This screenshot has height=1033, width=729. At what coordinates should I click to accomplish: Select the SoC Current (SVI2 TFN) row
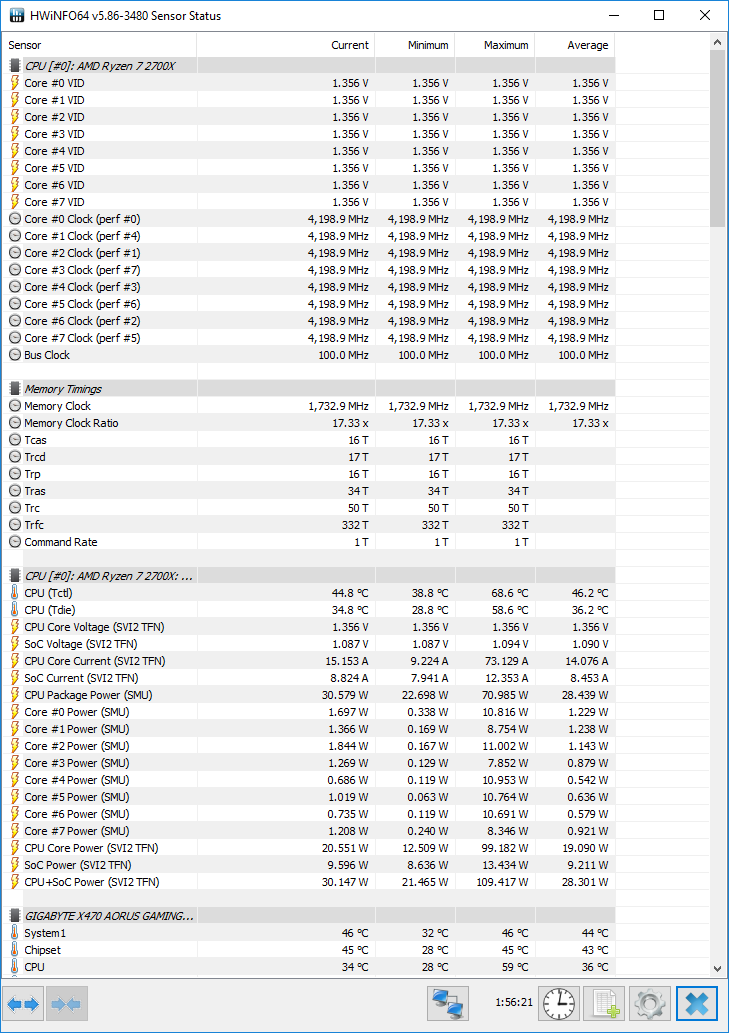[x=308, y=678]
